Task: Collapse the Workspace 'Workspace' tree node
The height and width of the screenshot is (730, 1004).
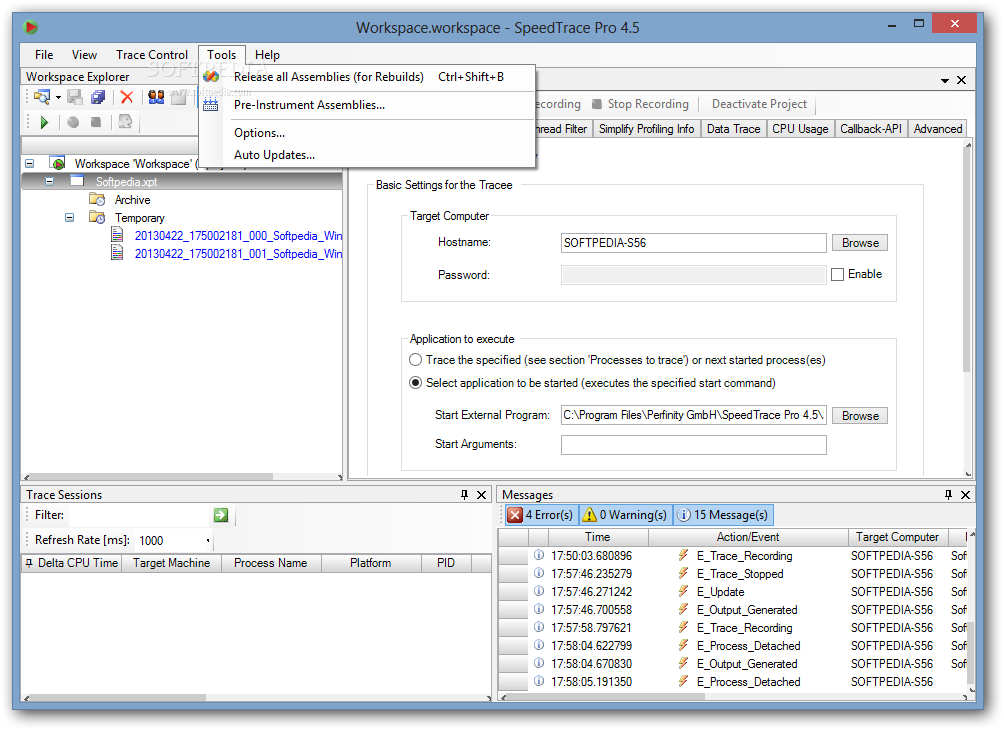Action: click(x=29, y=163)
